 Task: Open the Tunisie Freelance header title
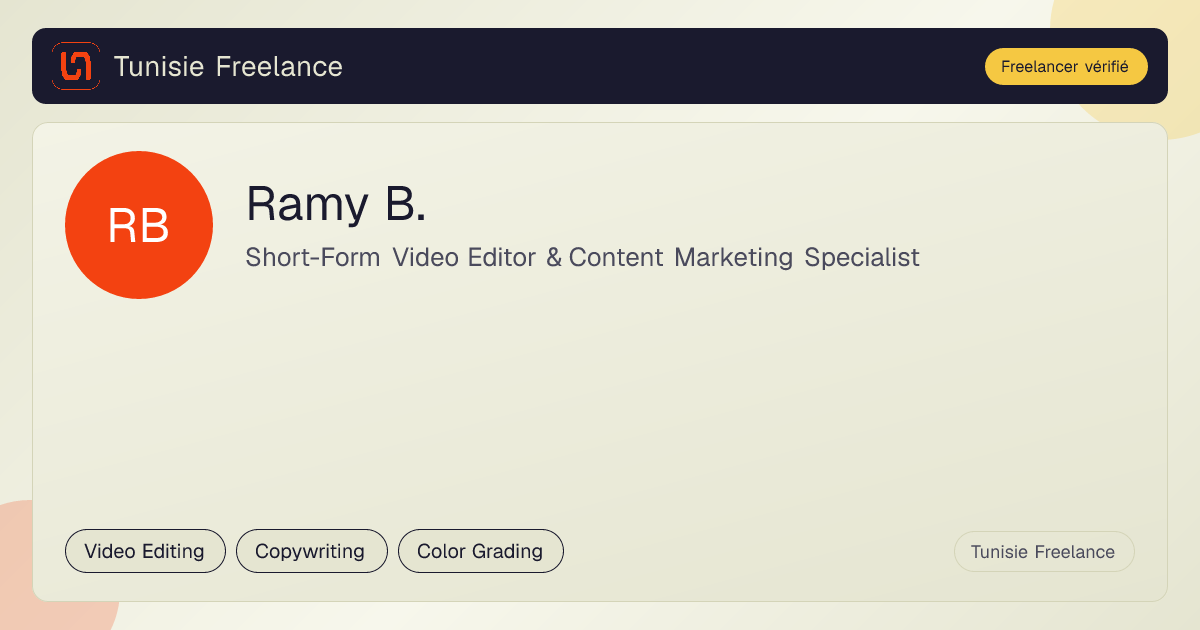coord(228,67)
